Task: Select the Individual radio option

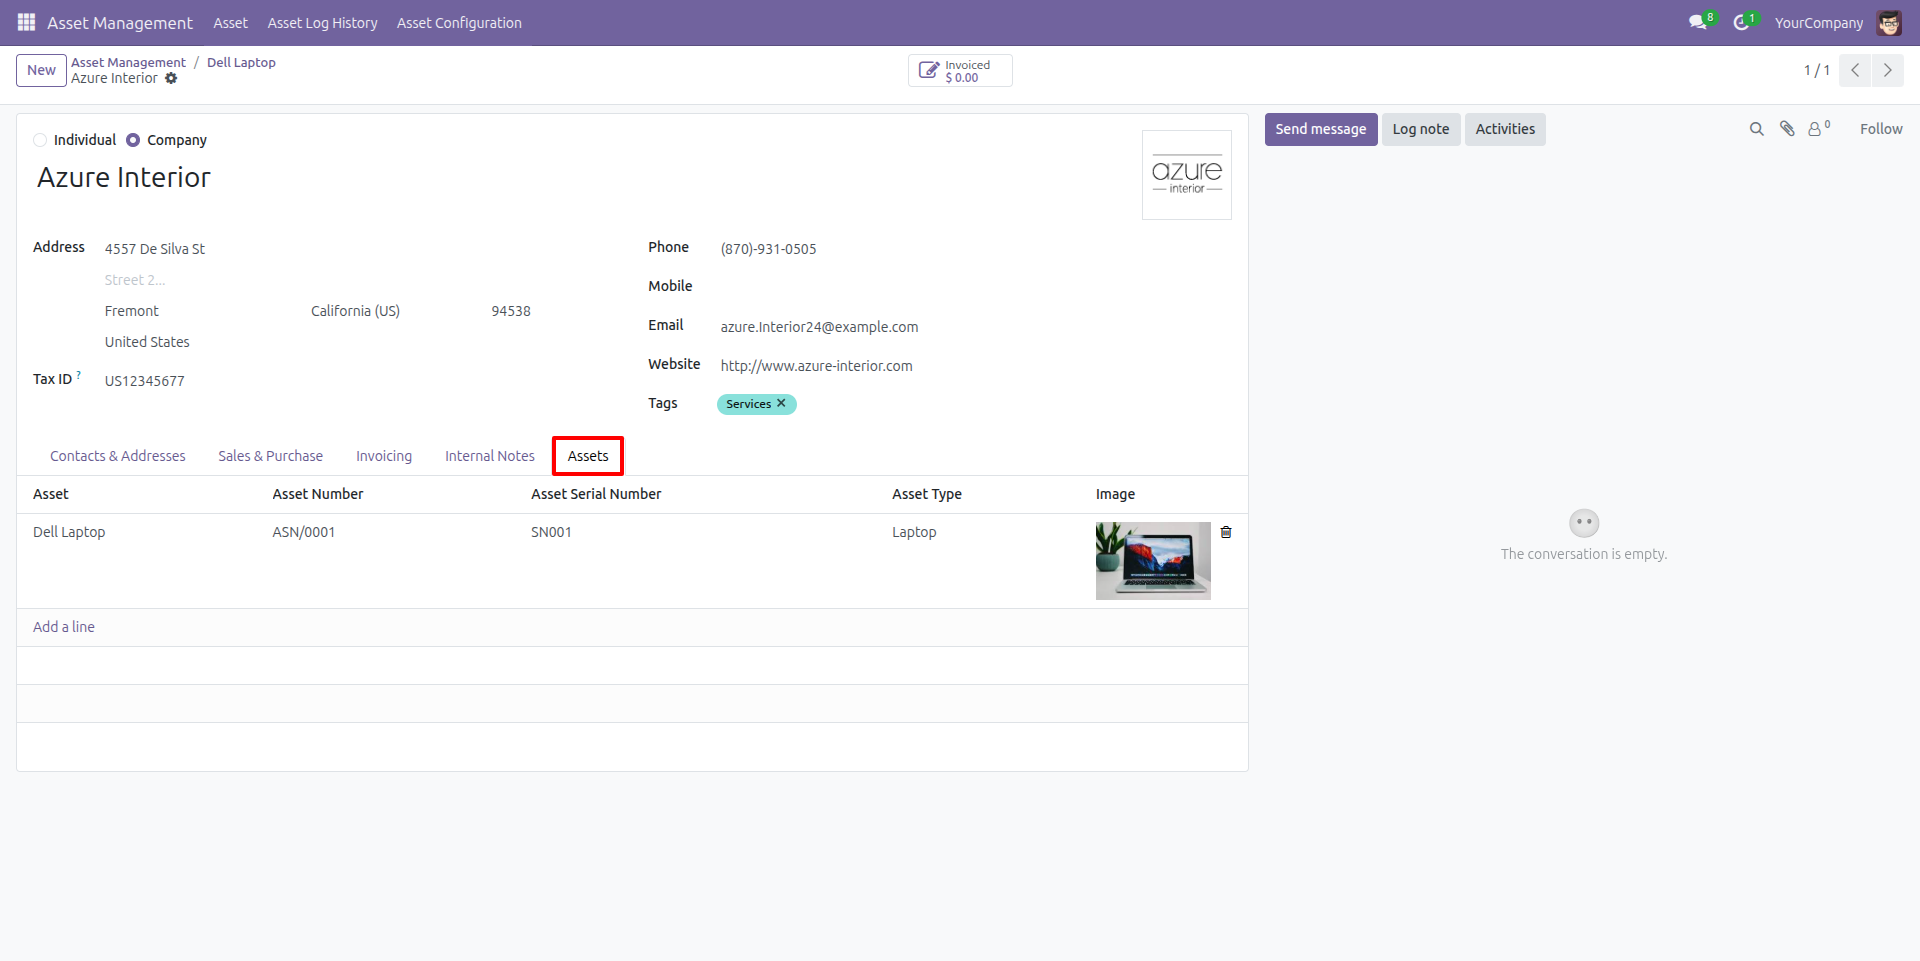Action: 40,140
